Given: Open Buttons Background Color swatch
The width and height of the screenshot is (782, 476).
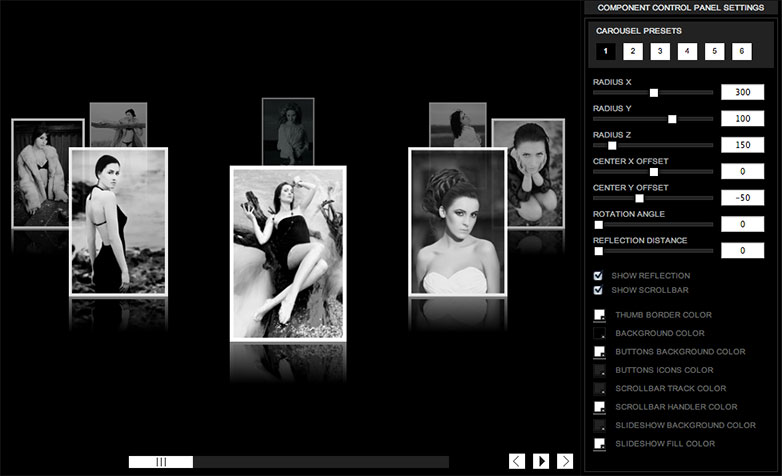Looking at the screenshot, I should (599, 352).
